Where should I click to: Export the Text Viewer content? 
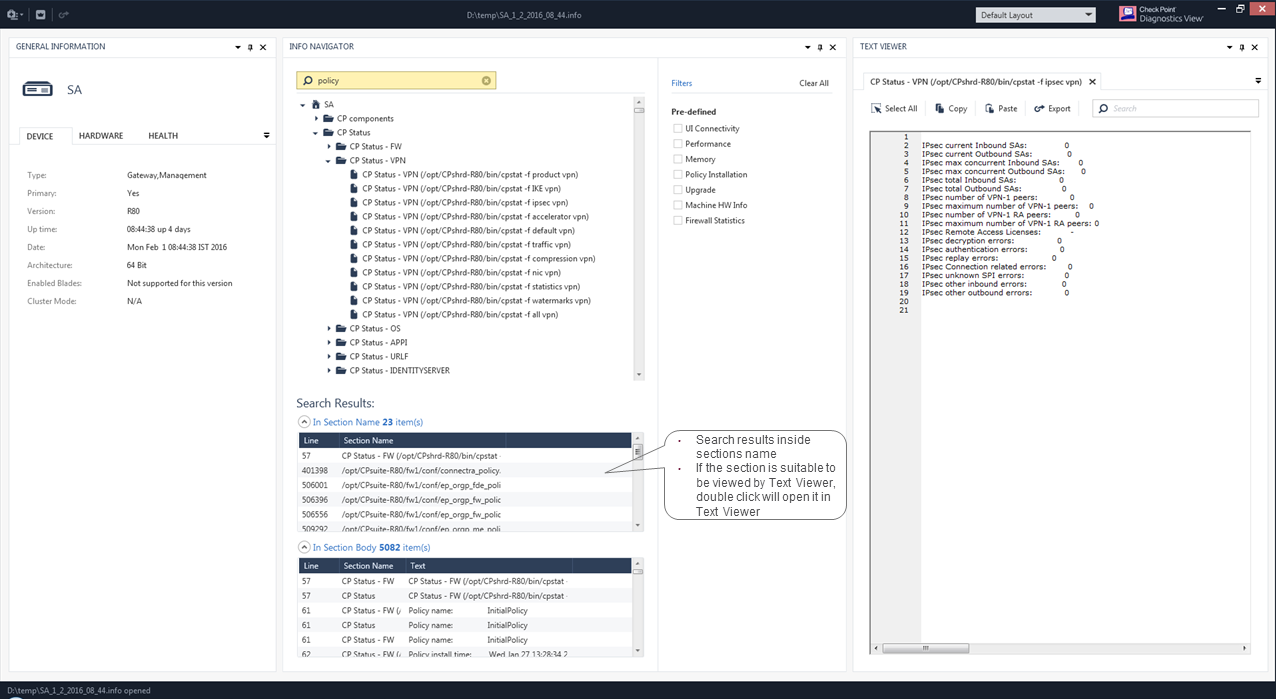[1052, 108]
